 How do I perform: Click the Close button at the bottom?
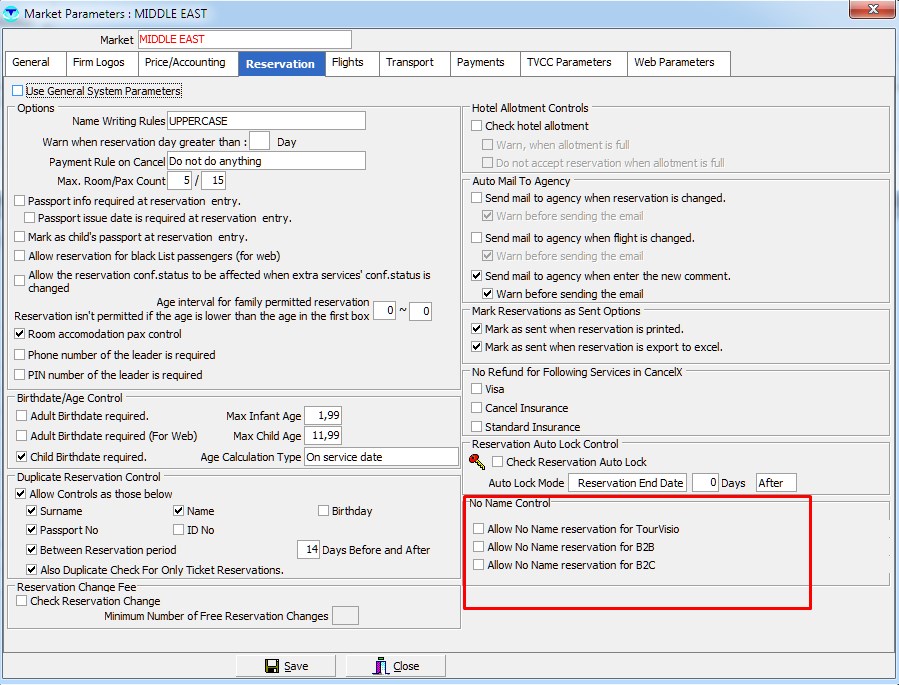[396, 666]
